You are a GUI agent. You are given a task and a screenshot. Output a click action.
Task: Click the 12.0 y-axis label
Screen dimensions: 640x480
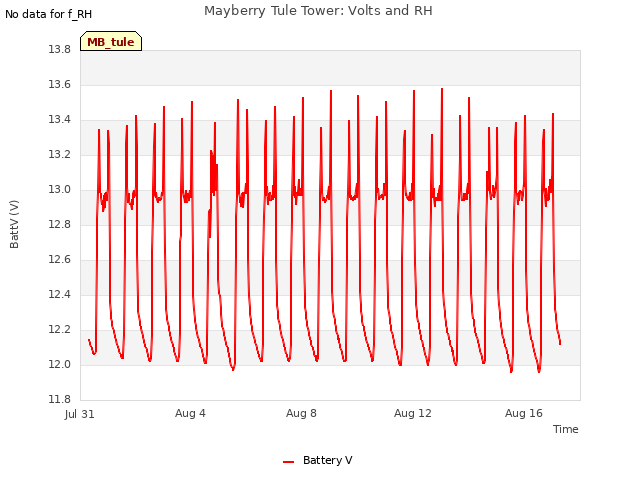click(x=60, y=364)
